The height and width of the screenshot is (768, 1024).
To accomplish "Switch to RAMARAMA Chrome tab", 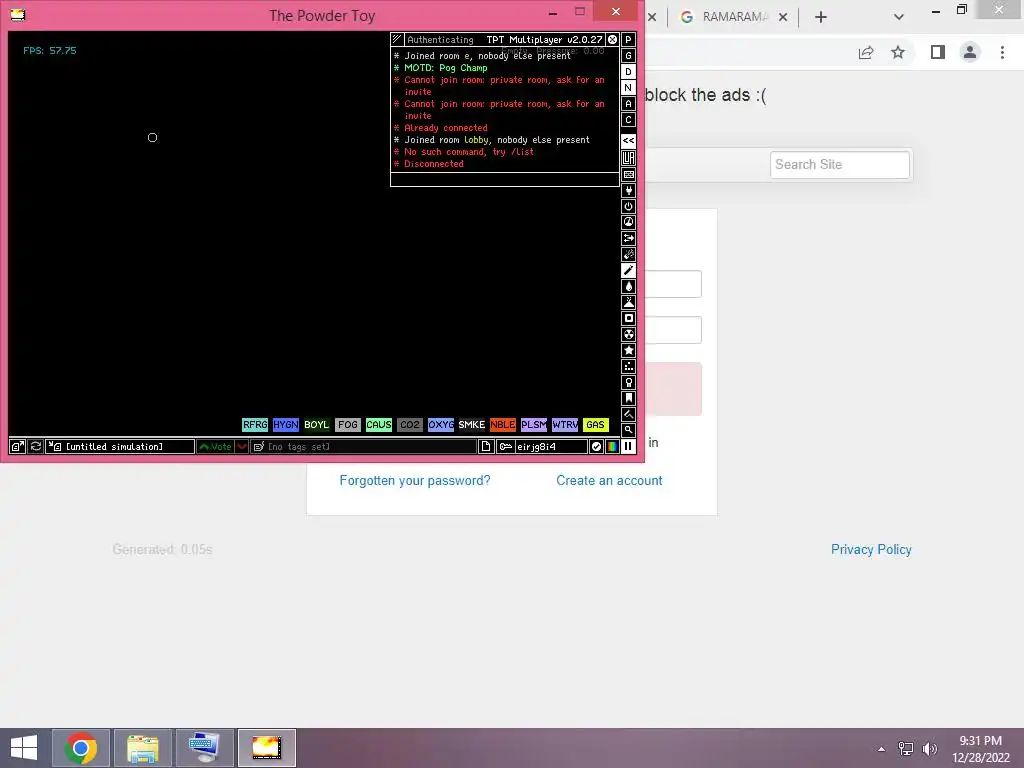I will pyautogui.click(x=733, y=17).
